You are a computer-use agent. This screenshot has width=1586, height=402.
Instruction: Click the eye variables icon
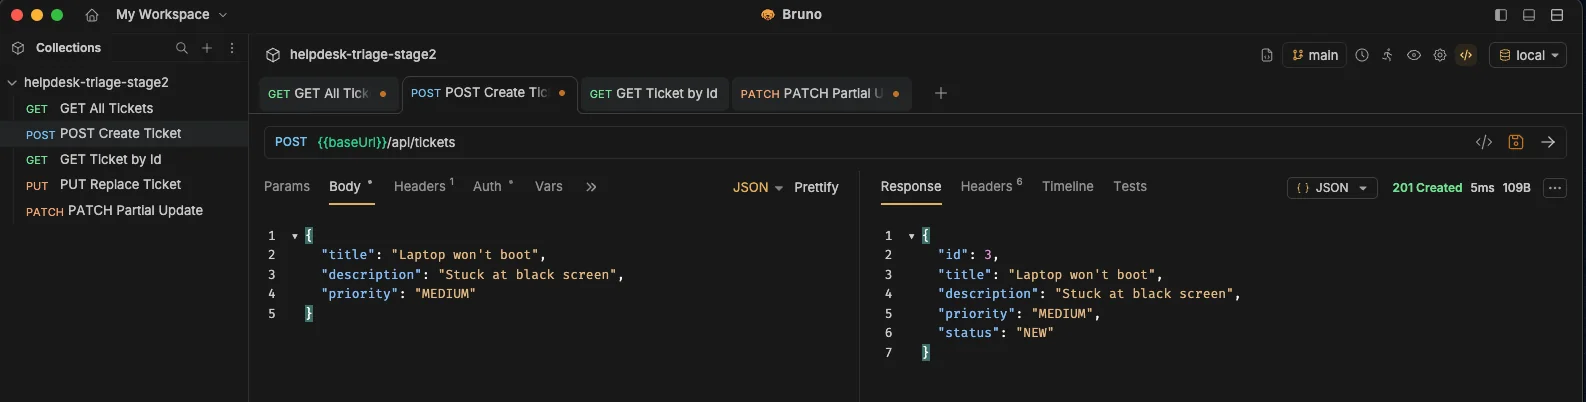(x=1414, y=55)
